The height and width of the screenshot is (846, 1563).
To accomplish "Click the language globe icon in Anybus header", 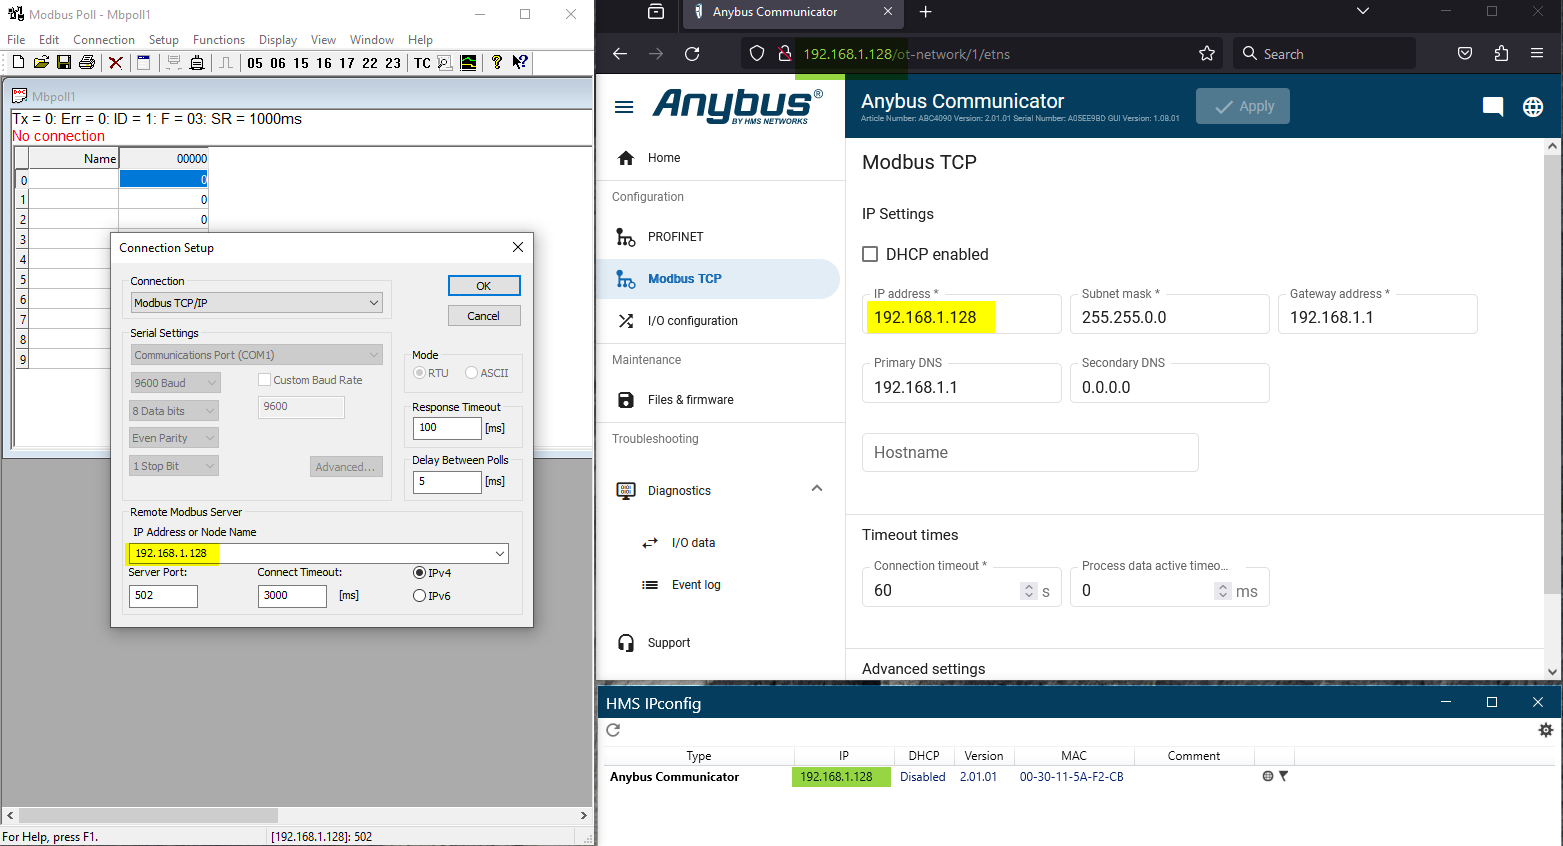I will pos(1532,107).
